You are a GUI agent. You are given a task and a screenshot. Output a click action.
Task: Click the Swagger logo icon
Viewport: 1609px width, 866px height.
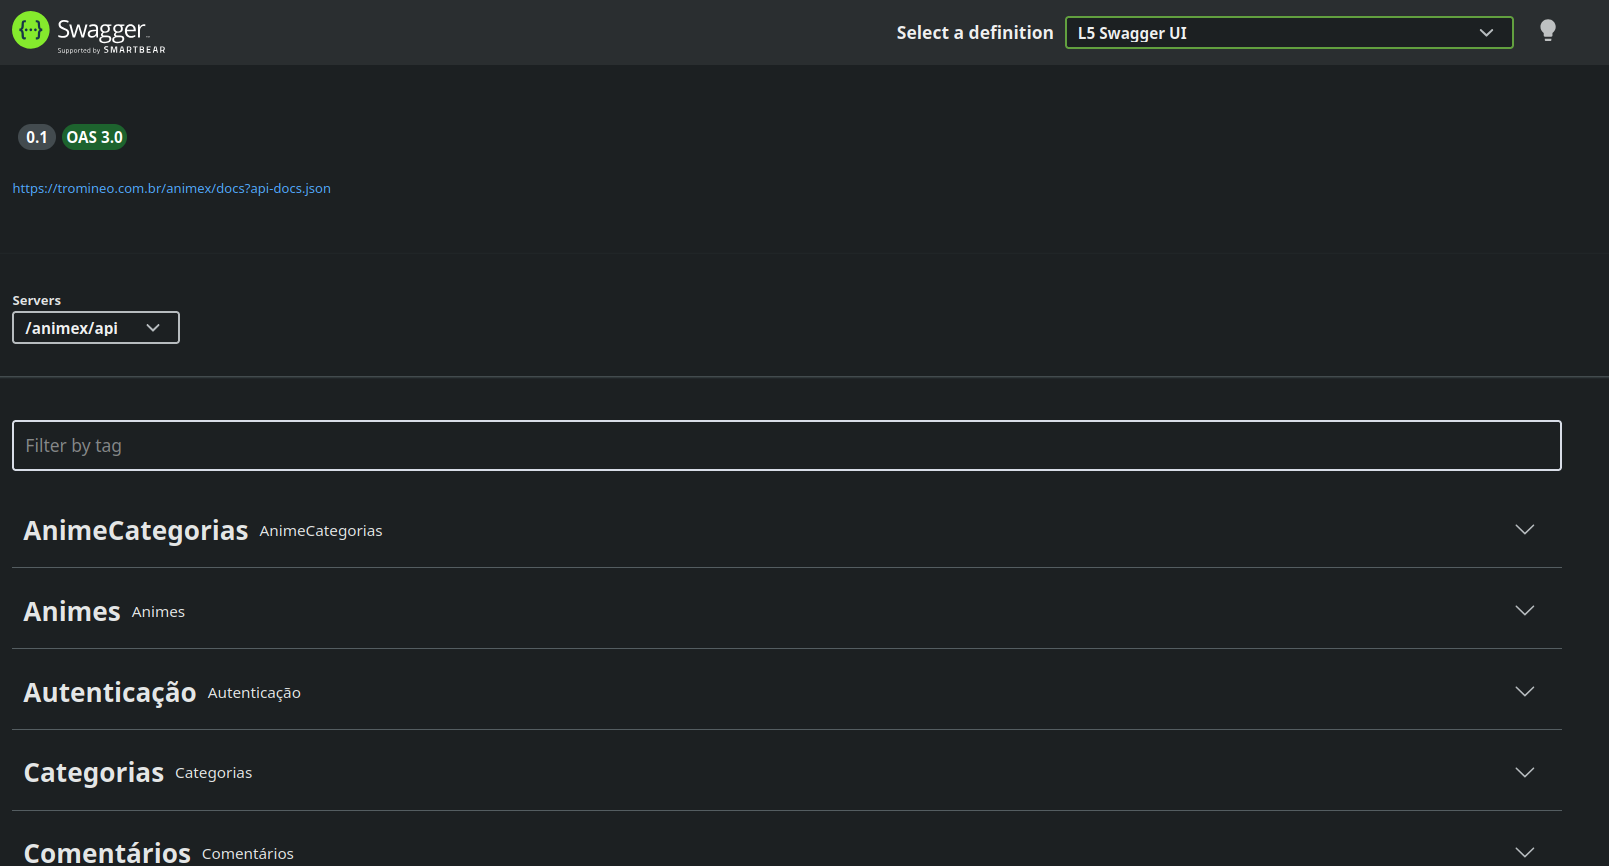[x=31, y=30]
